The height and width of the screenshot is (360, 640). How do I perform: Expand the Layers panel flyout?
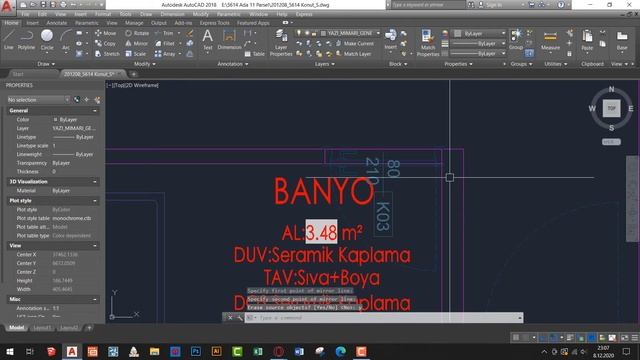coord(324,64)
